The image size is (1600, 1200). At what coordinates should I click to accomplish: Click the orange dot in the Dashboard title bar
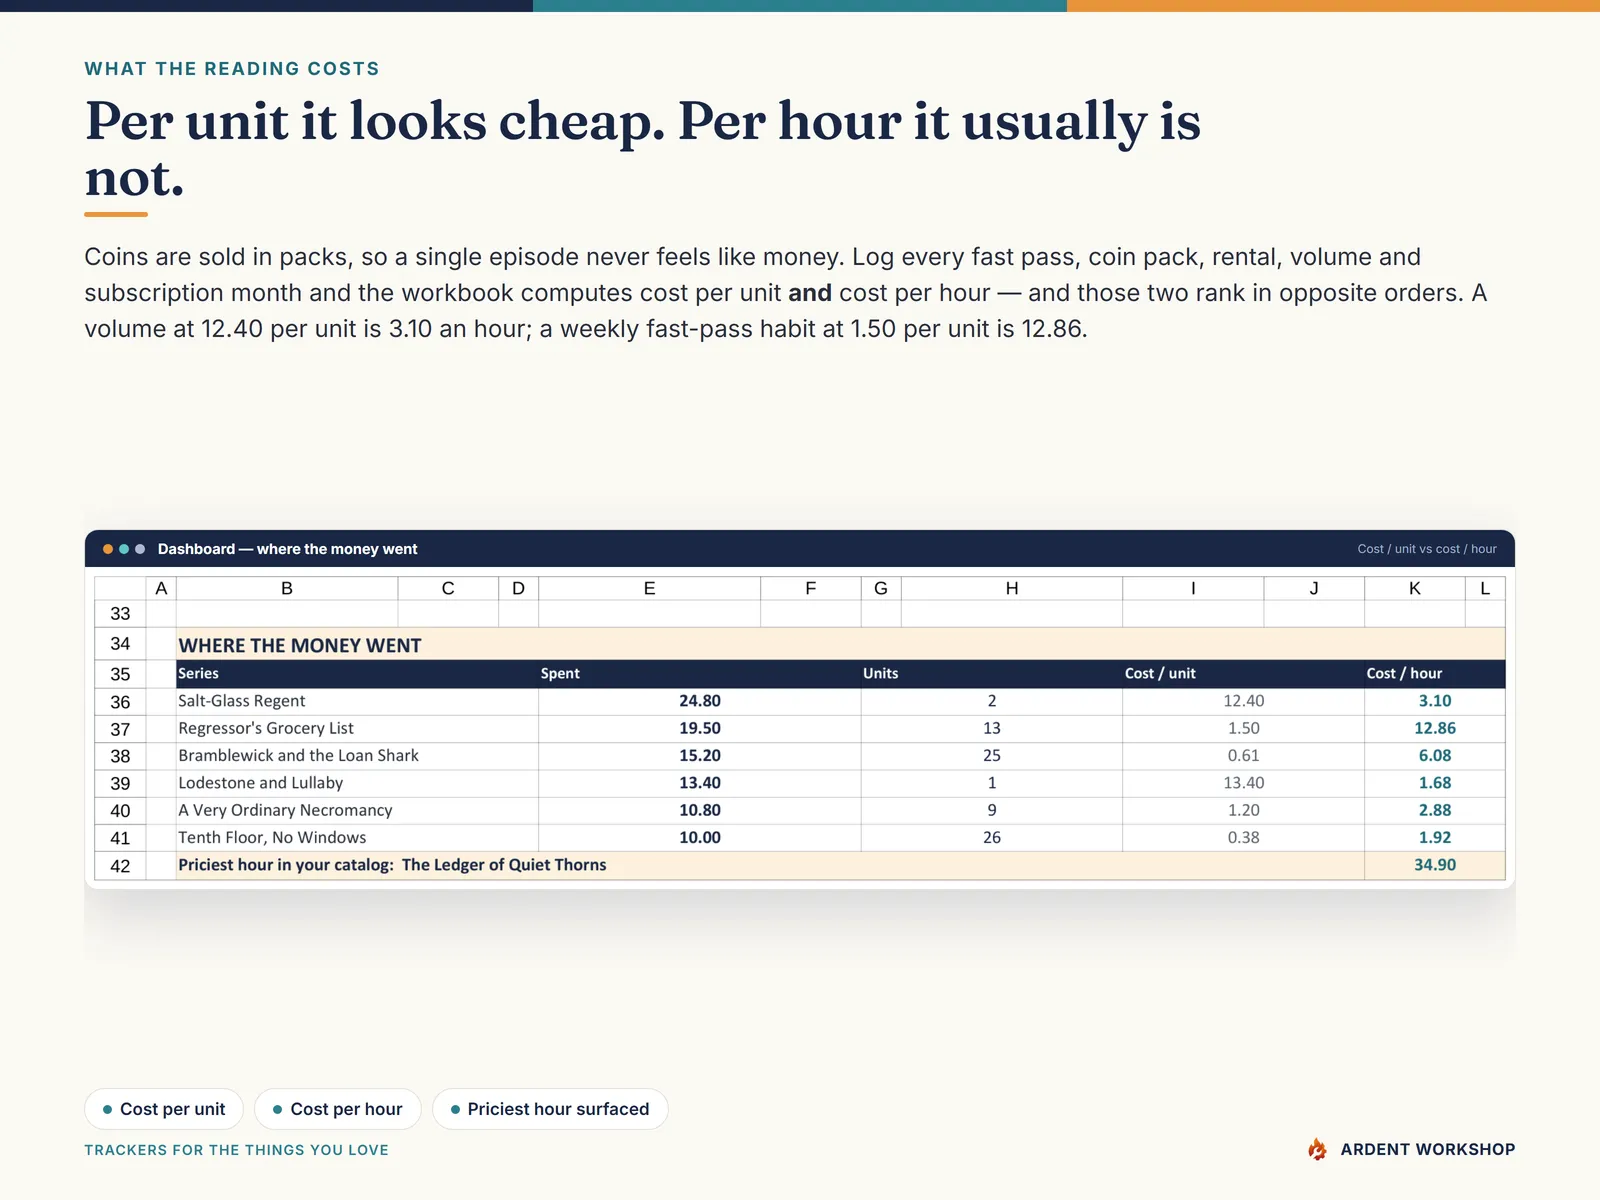click(108, 549)
